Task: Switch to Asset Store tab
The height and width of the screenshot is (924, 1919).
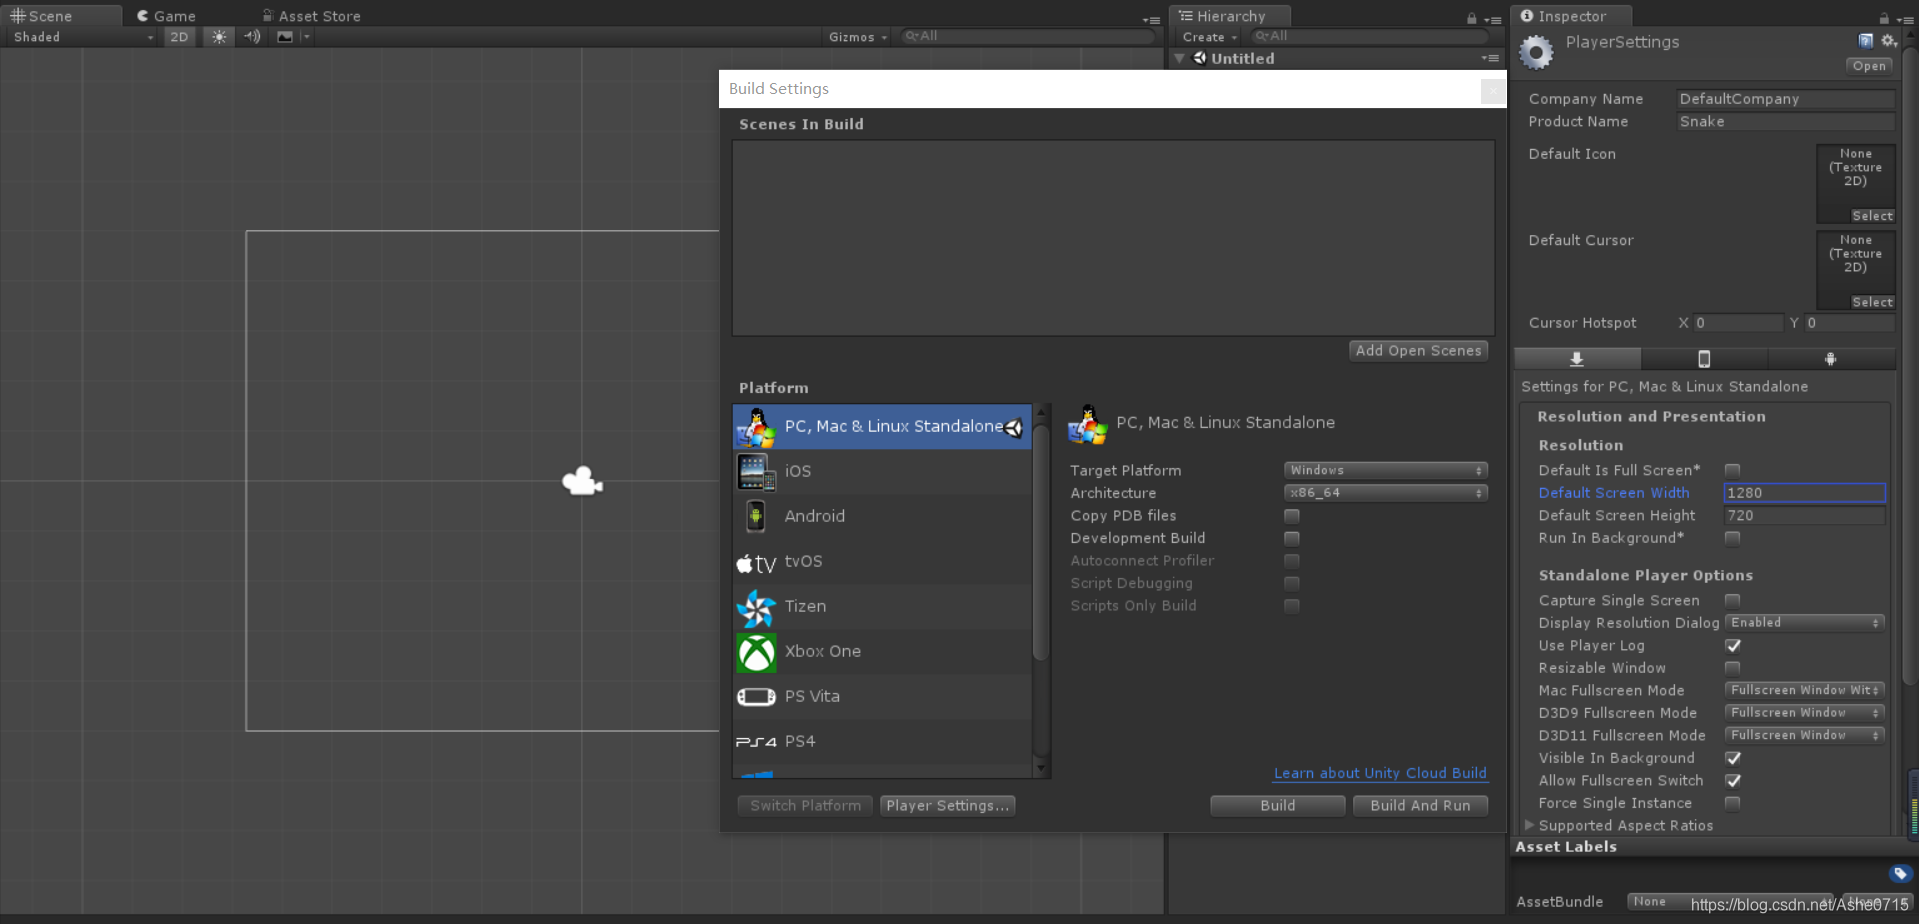Action: coord(311,16)
